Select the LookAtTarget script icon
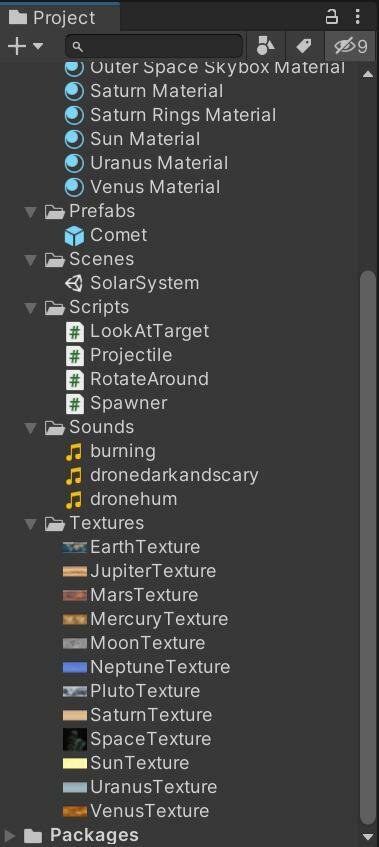Screen dimensions: 379x847 (75, 331)
